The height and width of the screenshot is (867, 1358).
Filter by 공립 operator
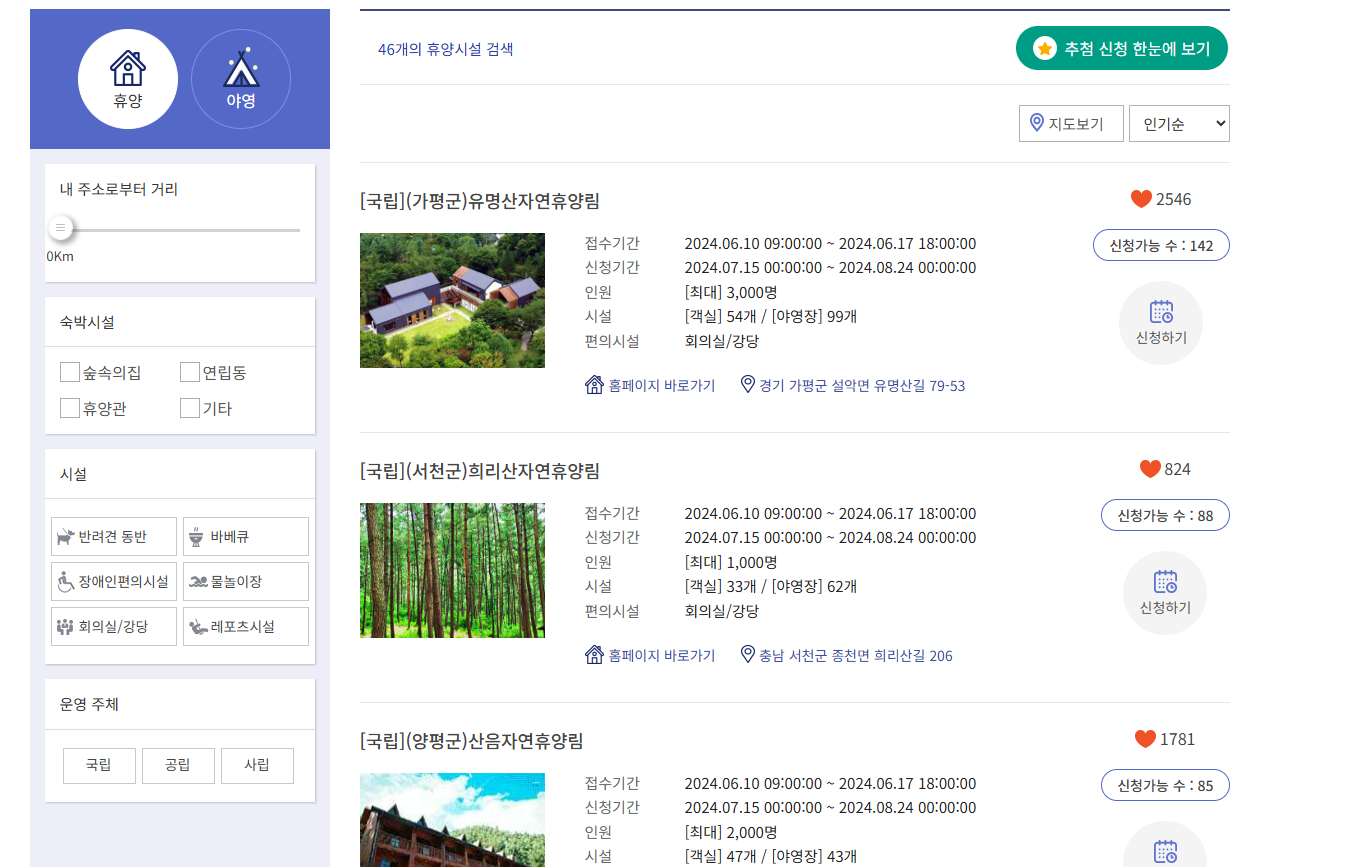(178, 765)
